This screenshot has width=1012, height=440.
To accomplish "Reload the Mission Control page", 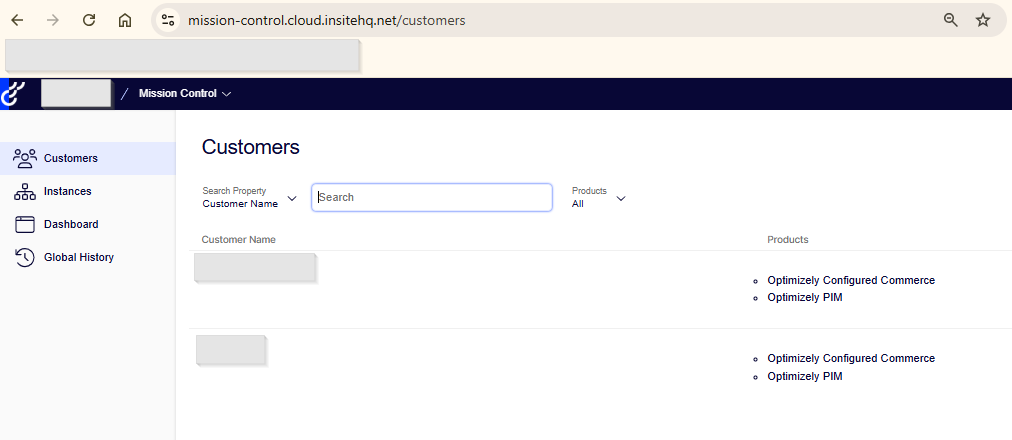I will [89, 20].
